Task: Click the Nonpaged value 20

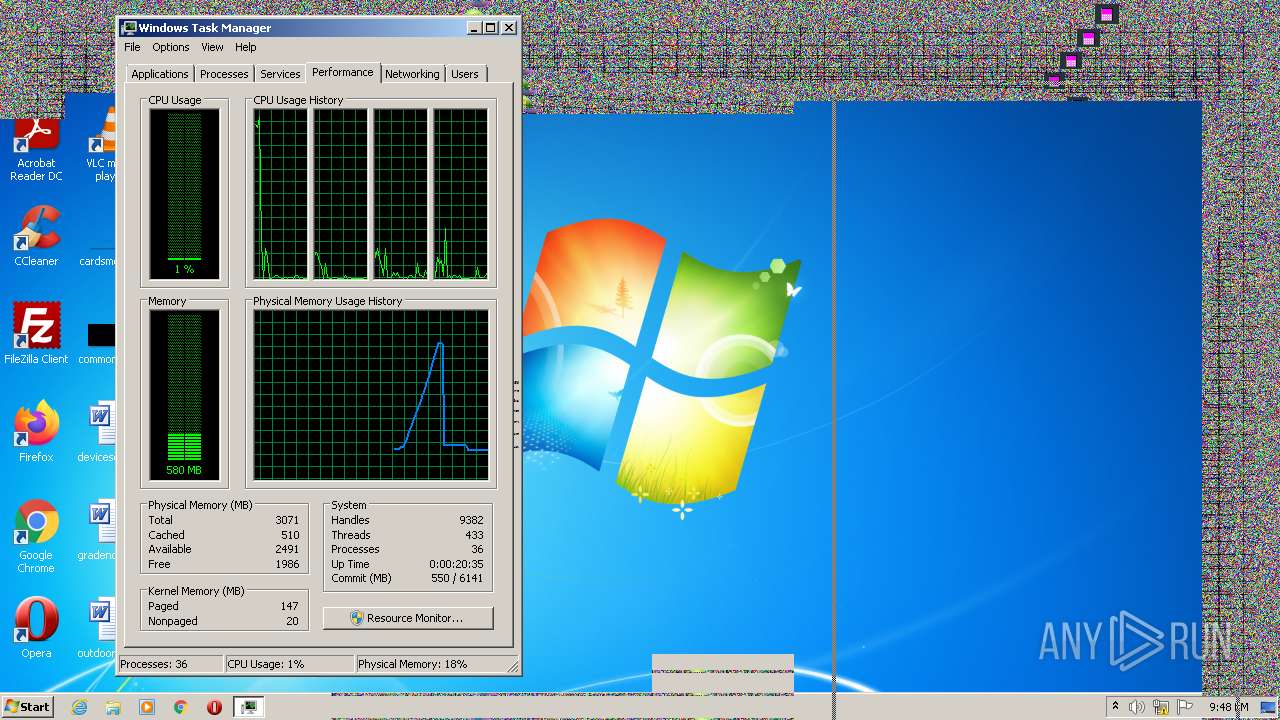Action: click(292, 621)
